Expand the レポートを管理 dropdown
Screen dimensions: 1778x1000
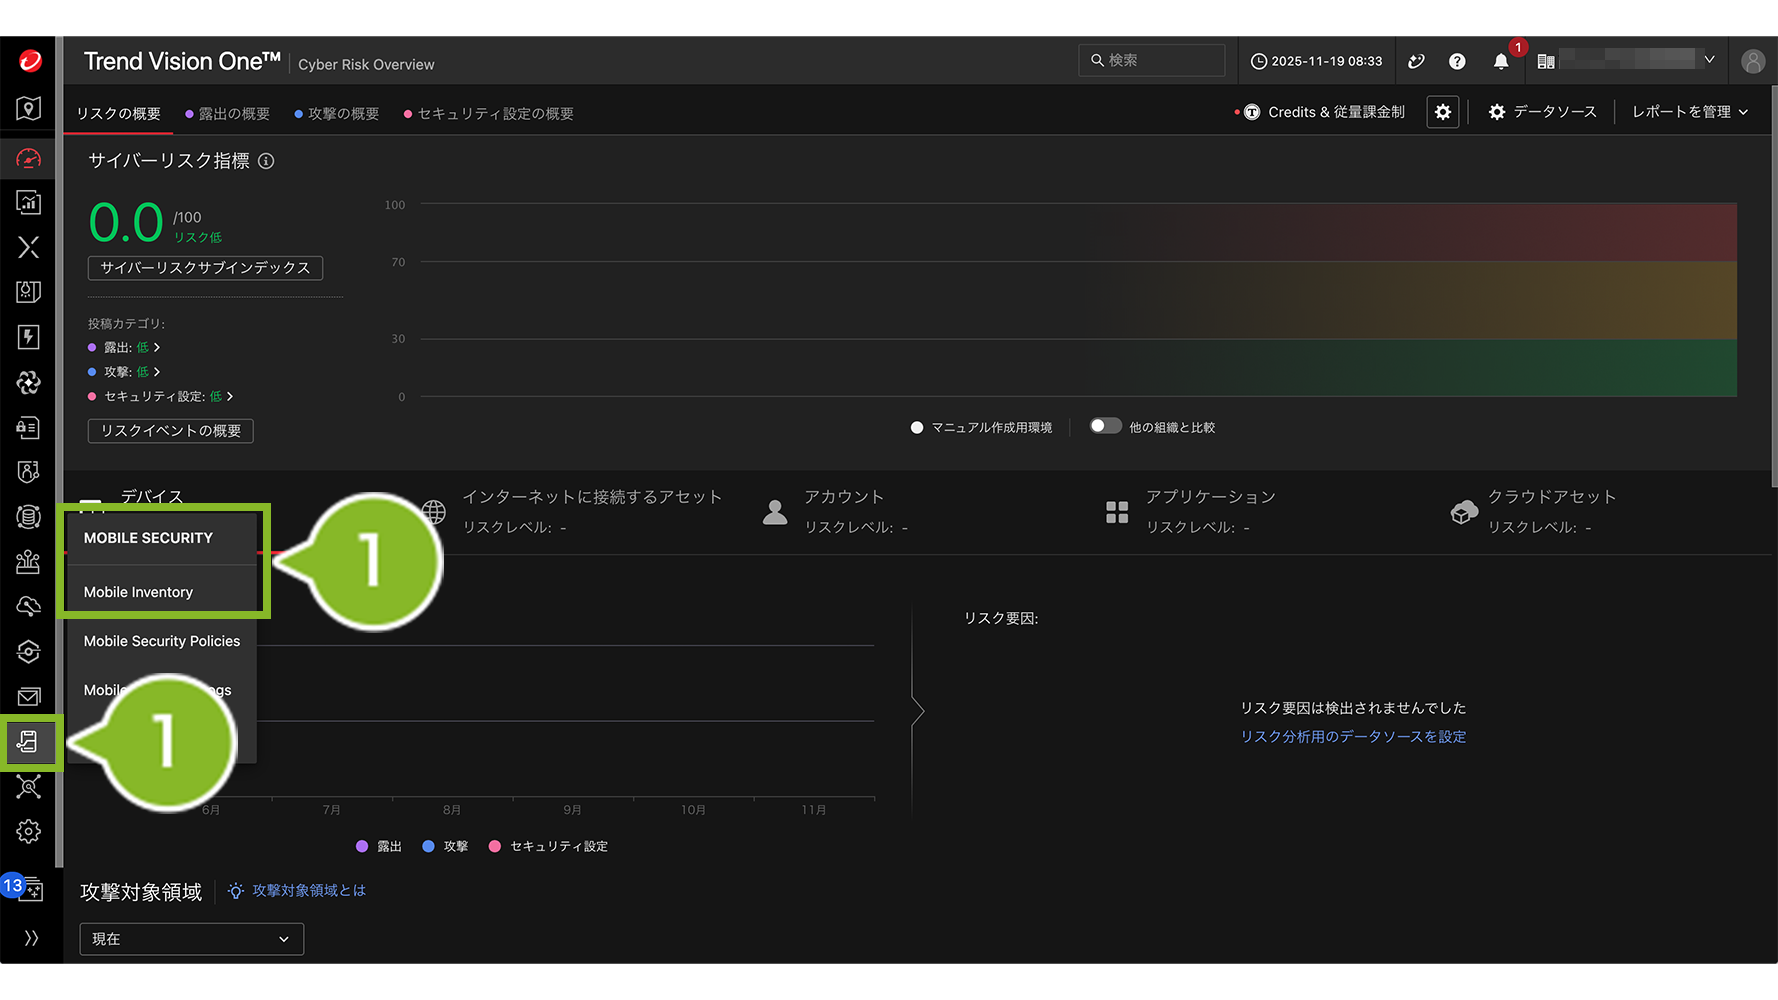tap(1689, 112)
